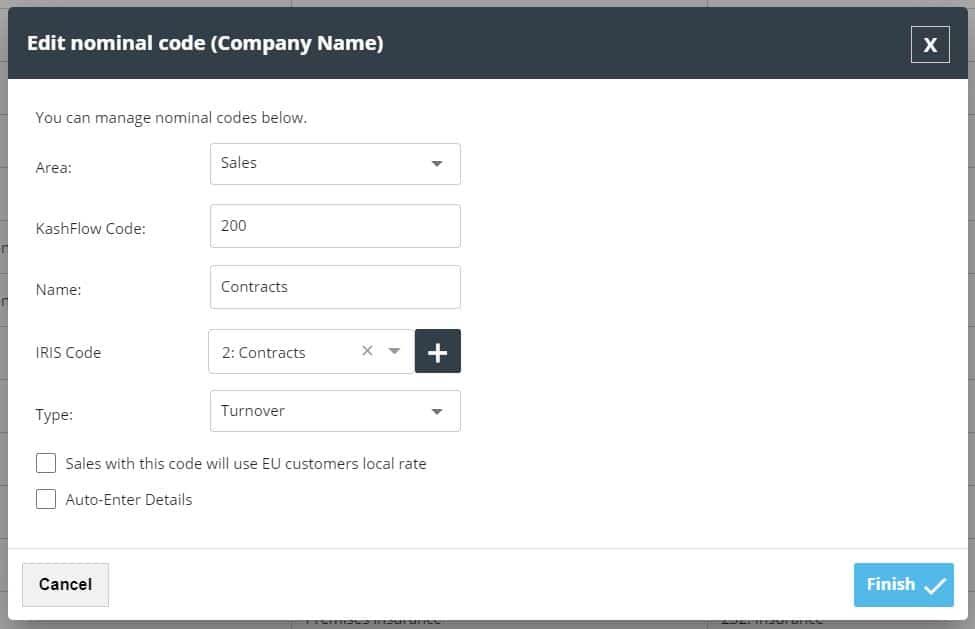975x629 pixels.
Task: Click the Type field's caret arrow
Action: tap(437, 411)
